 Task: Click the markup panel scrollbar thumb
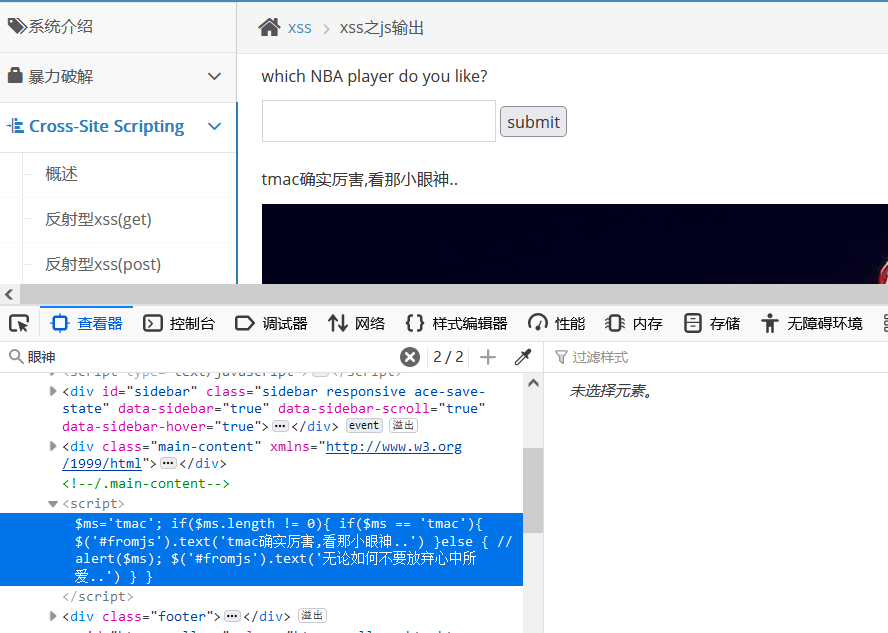click(x=533, y=490)
